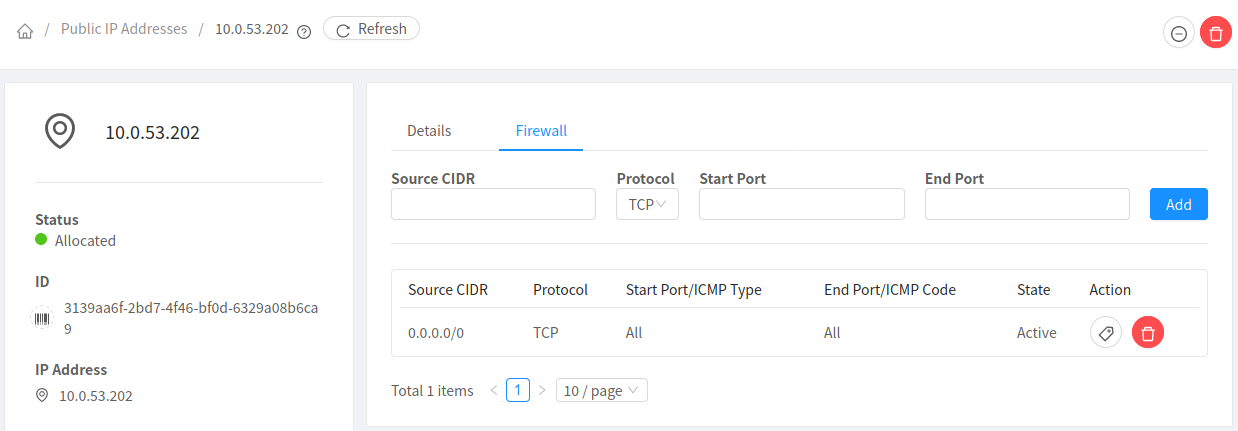This screenshot has width=1238, height=431.
Task: Click the red trash icon in header
Action: (1215, 33)
